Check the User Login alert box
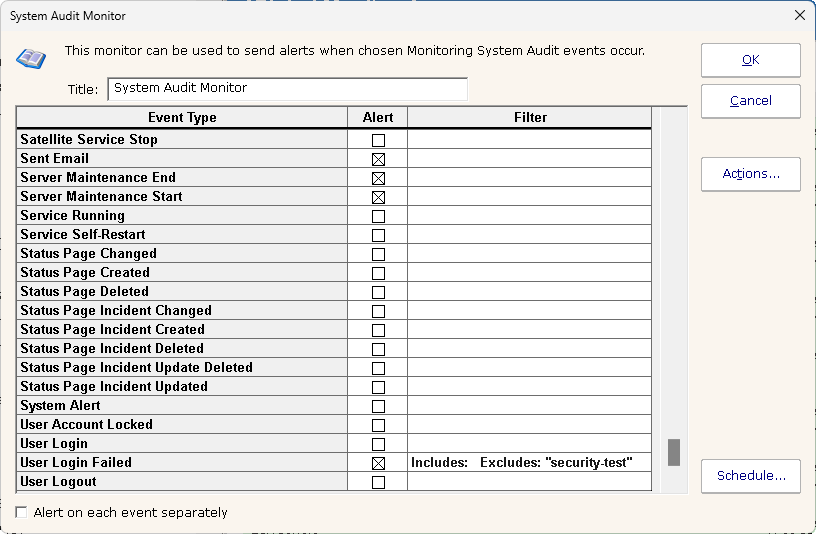 coord(378,444)
